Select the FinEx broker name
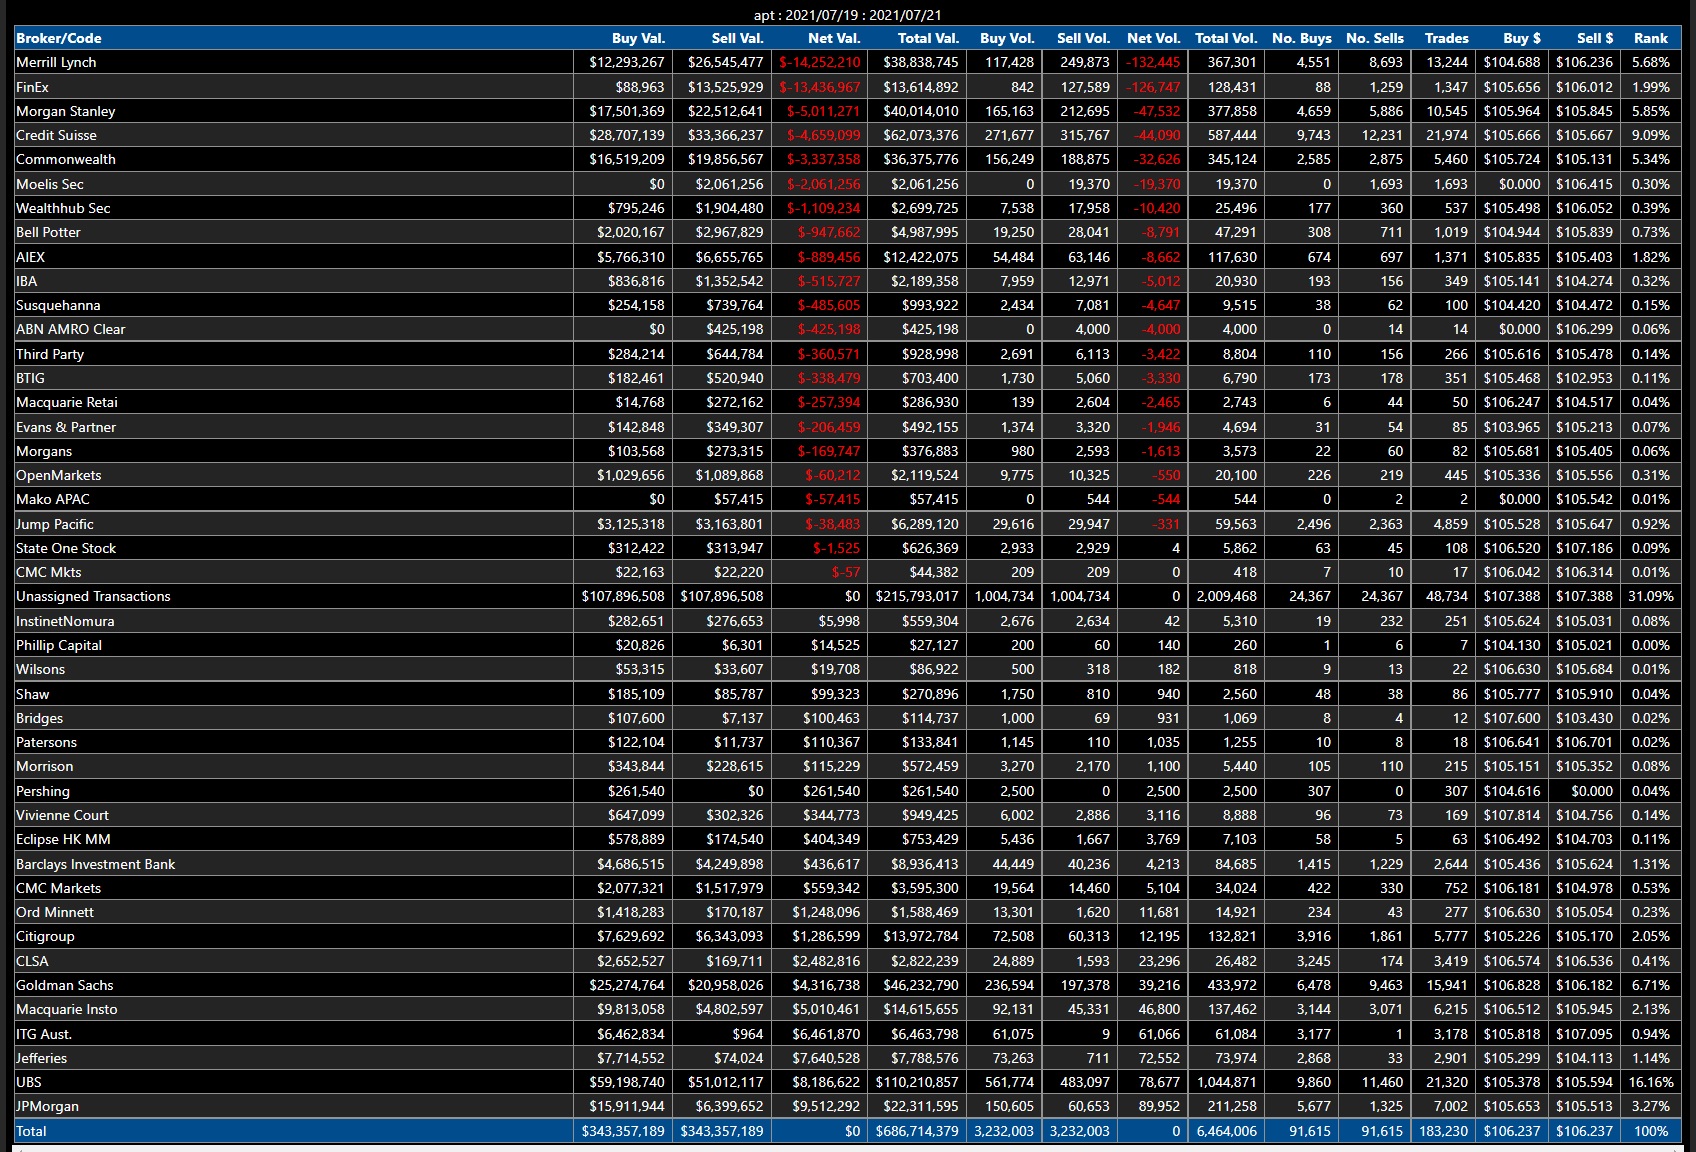 [x=32, y=87]
